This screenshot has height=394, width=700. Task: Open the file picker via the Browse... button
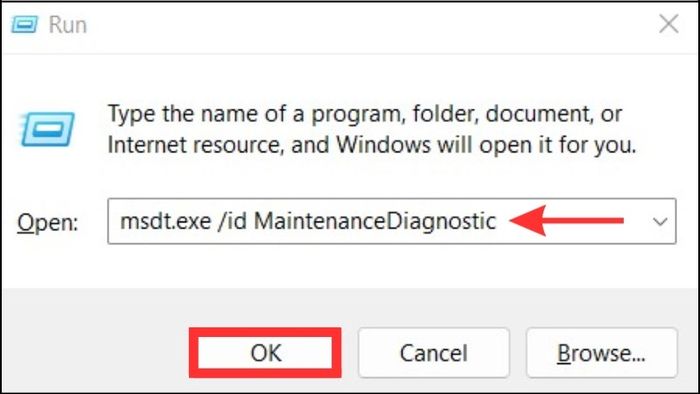coord(601,353)
